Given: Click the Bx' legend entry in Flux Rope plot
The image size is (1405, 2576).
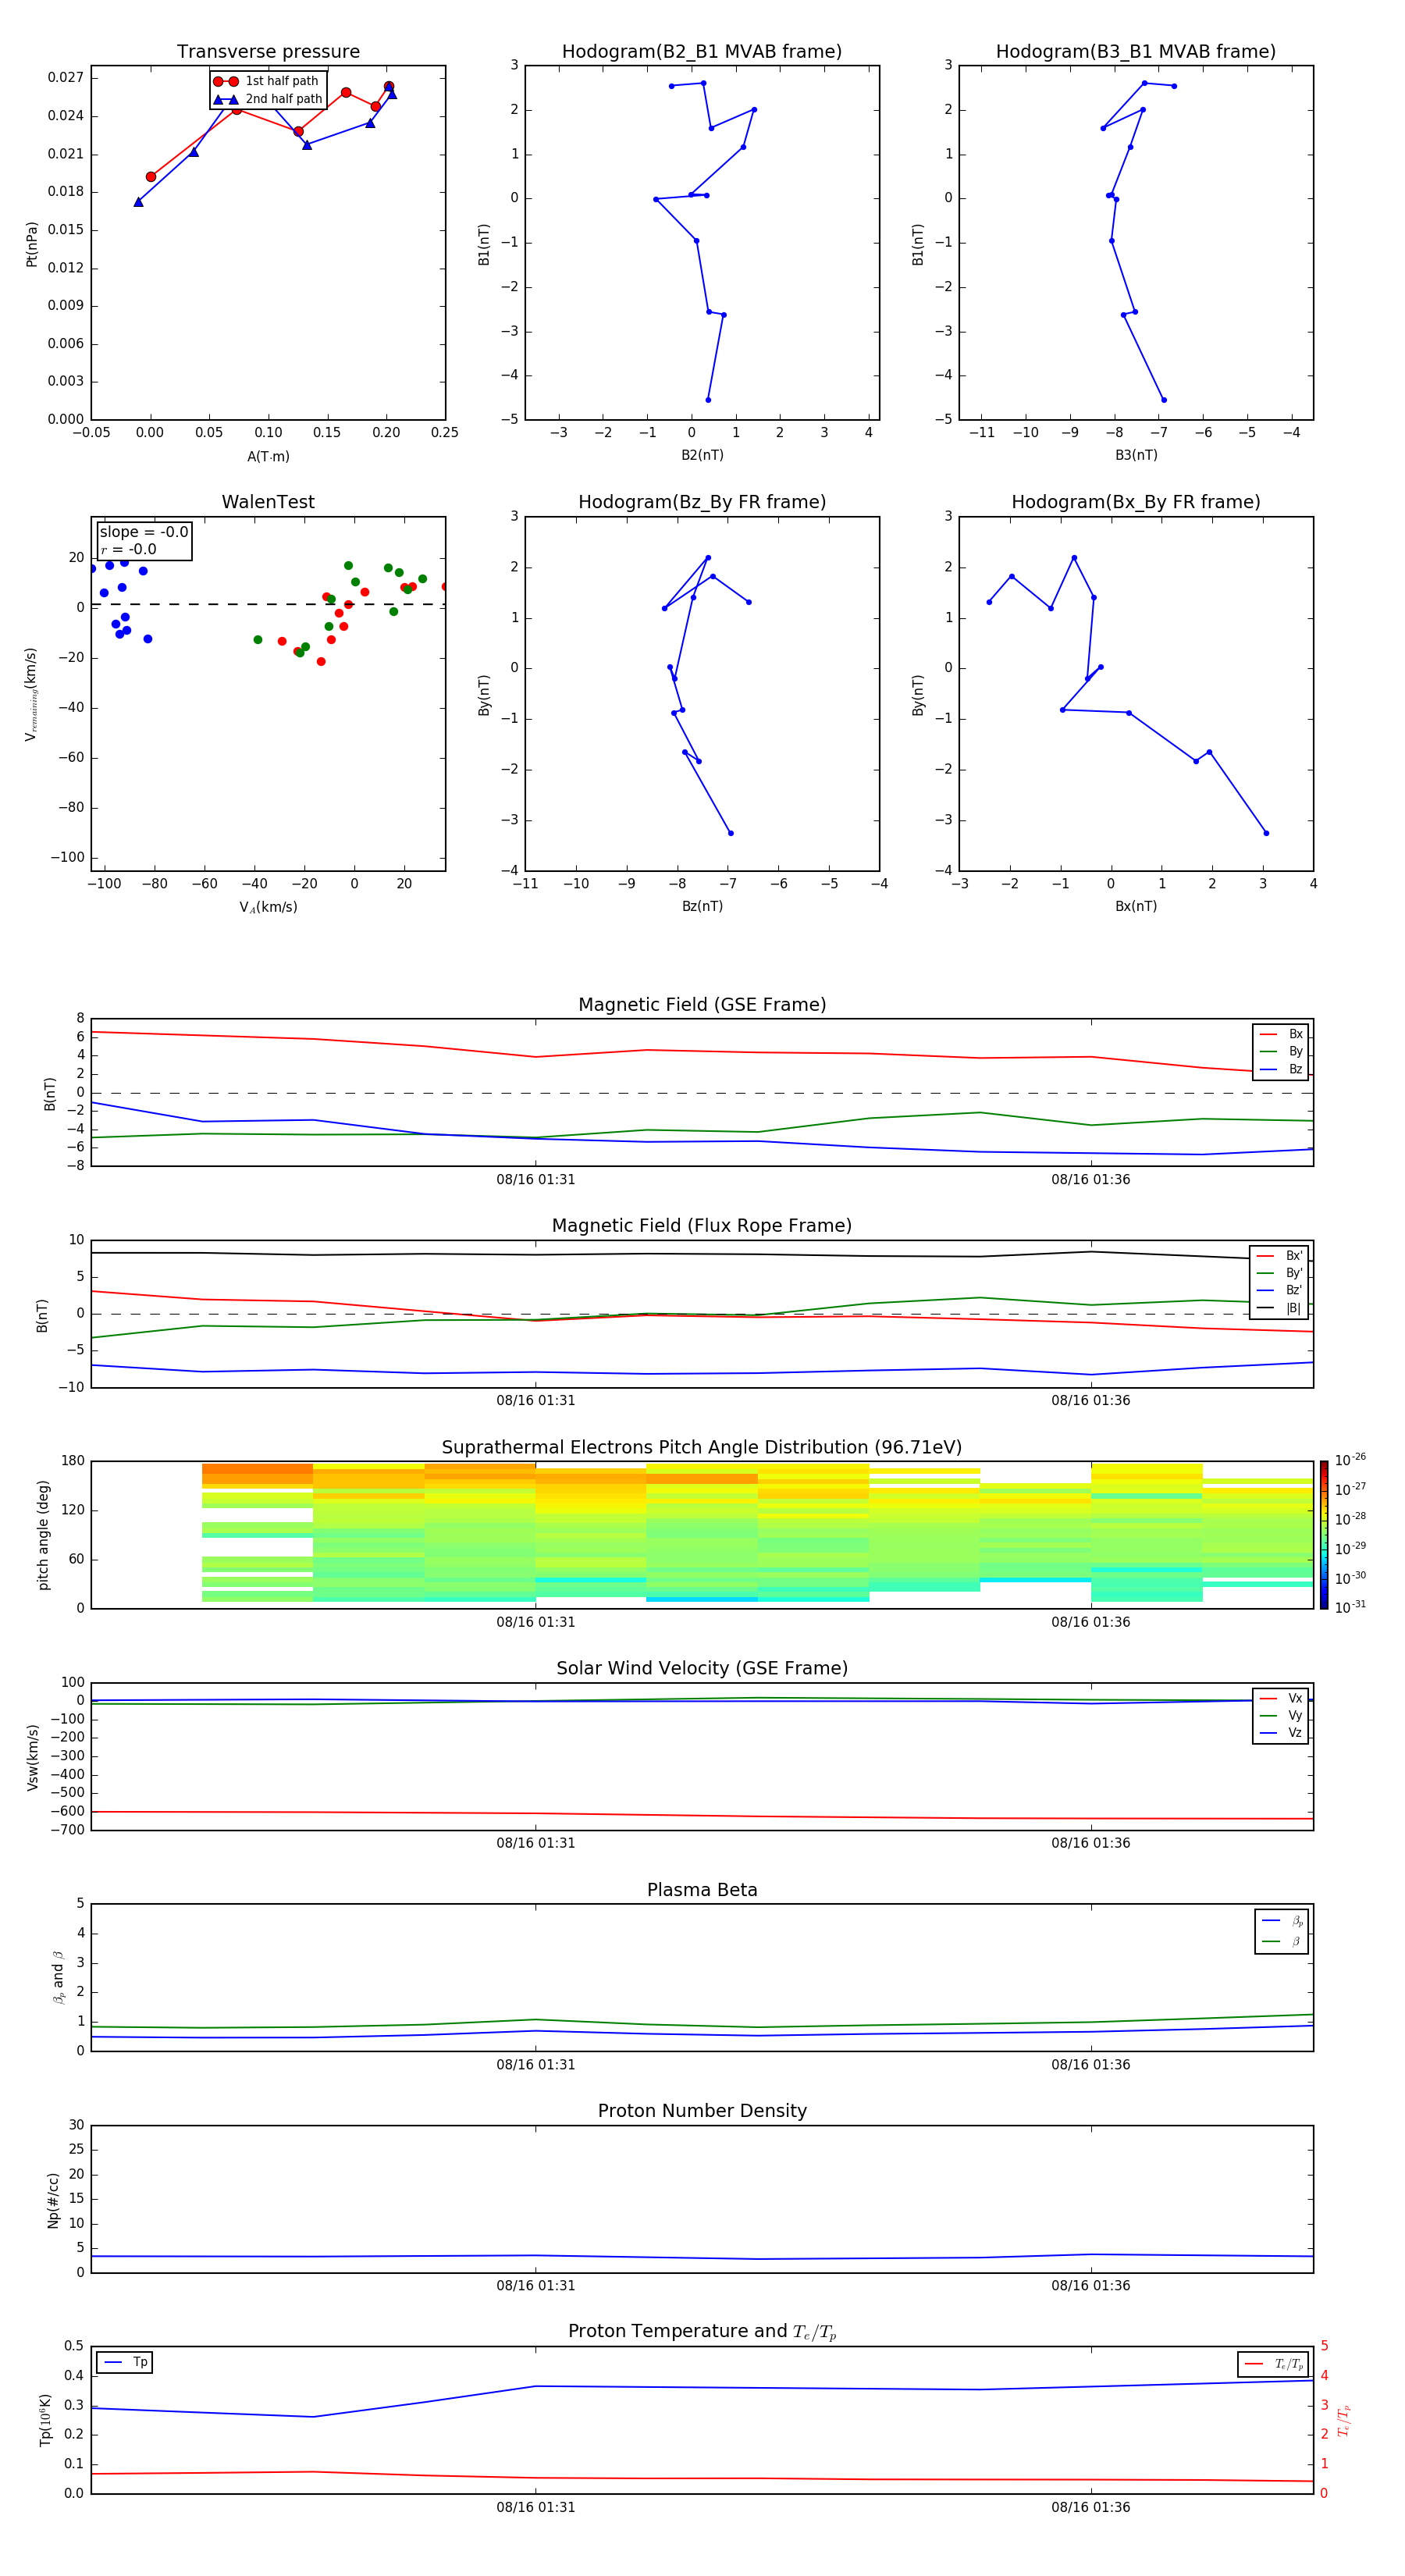Looking at the screenshot, I should (1279, 1256).
